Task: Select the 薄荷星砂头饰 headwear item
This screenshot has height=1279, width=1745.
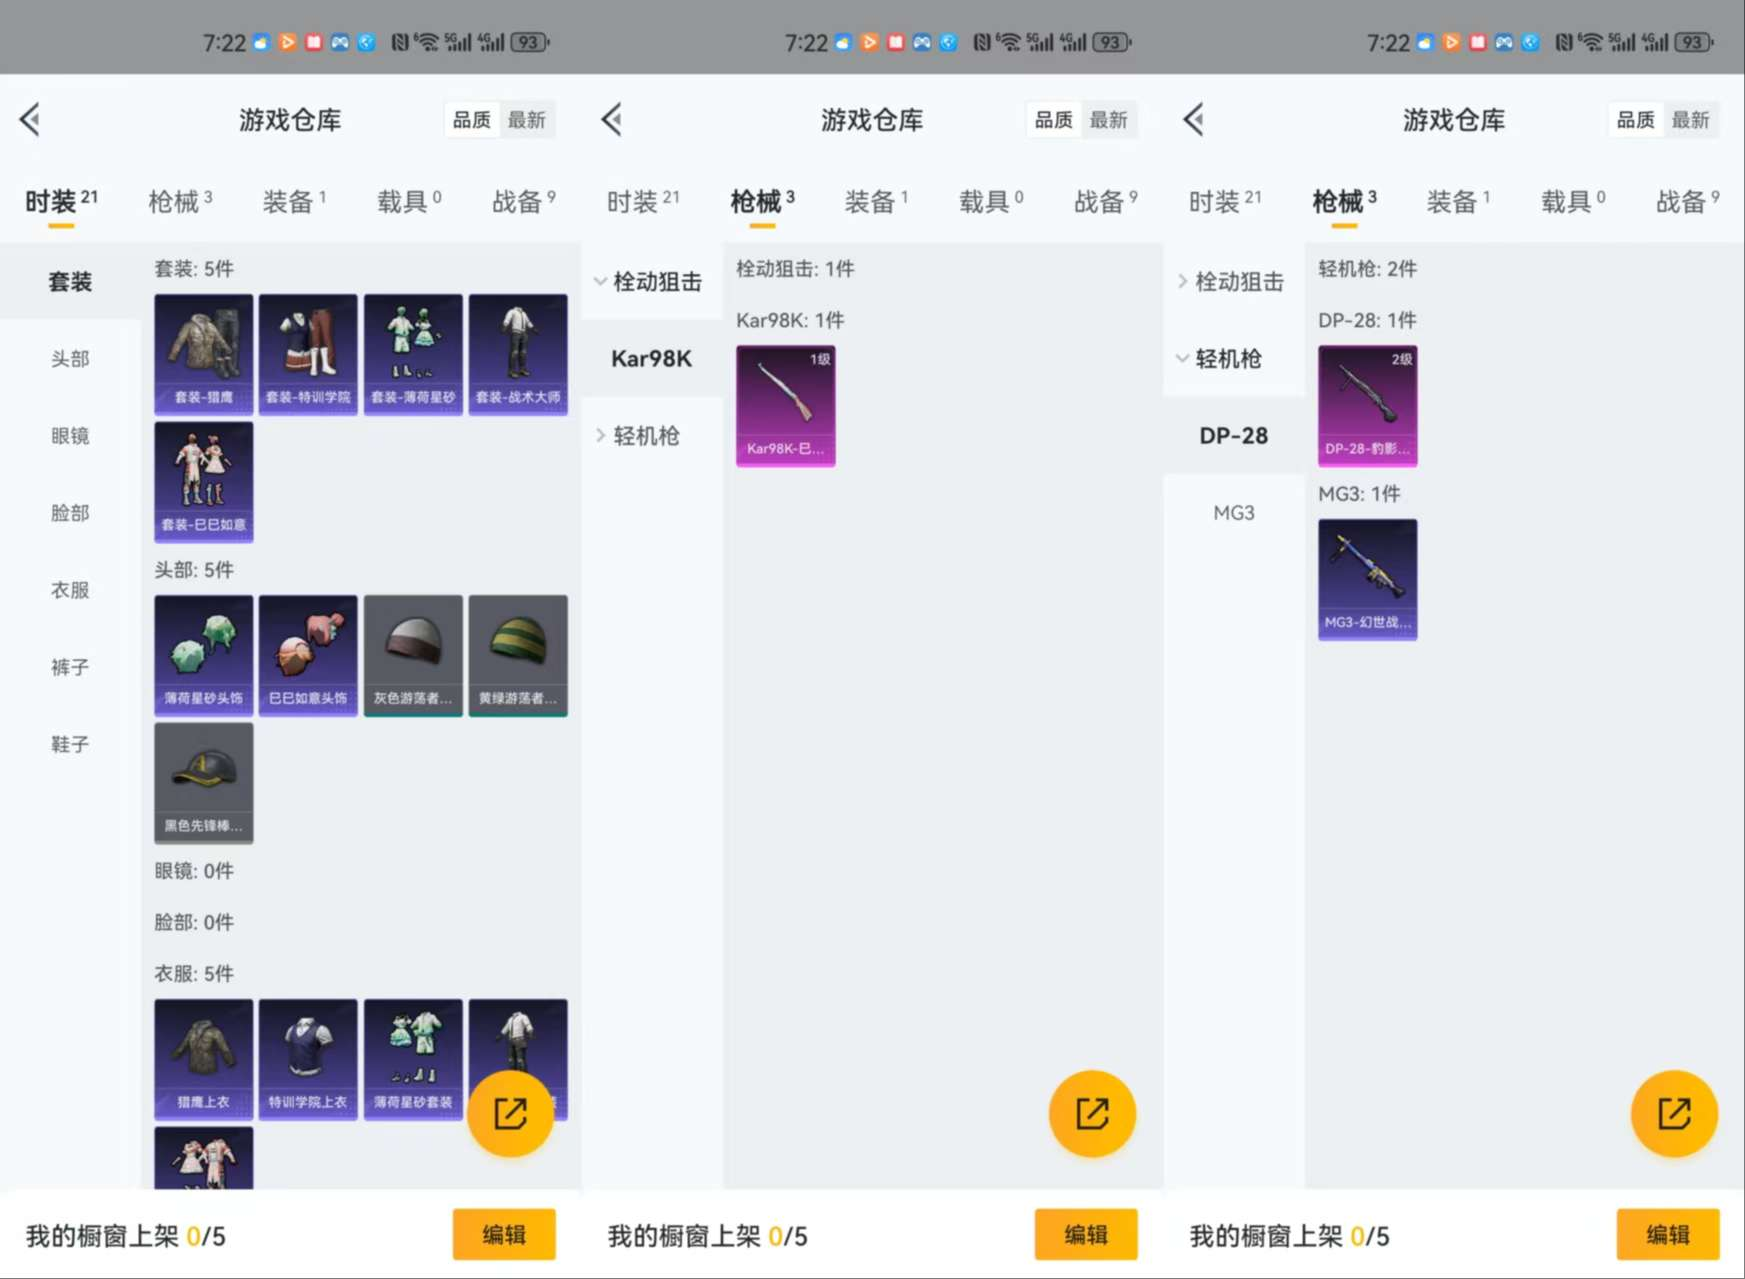Action: [204, 654]
